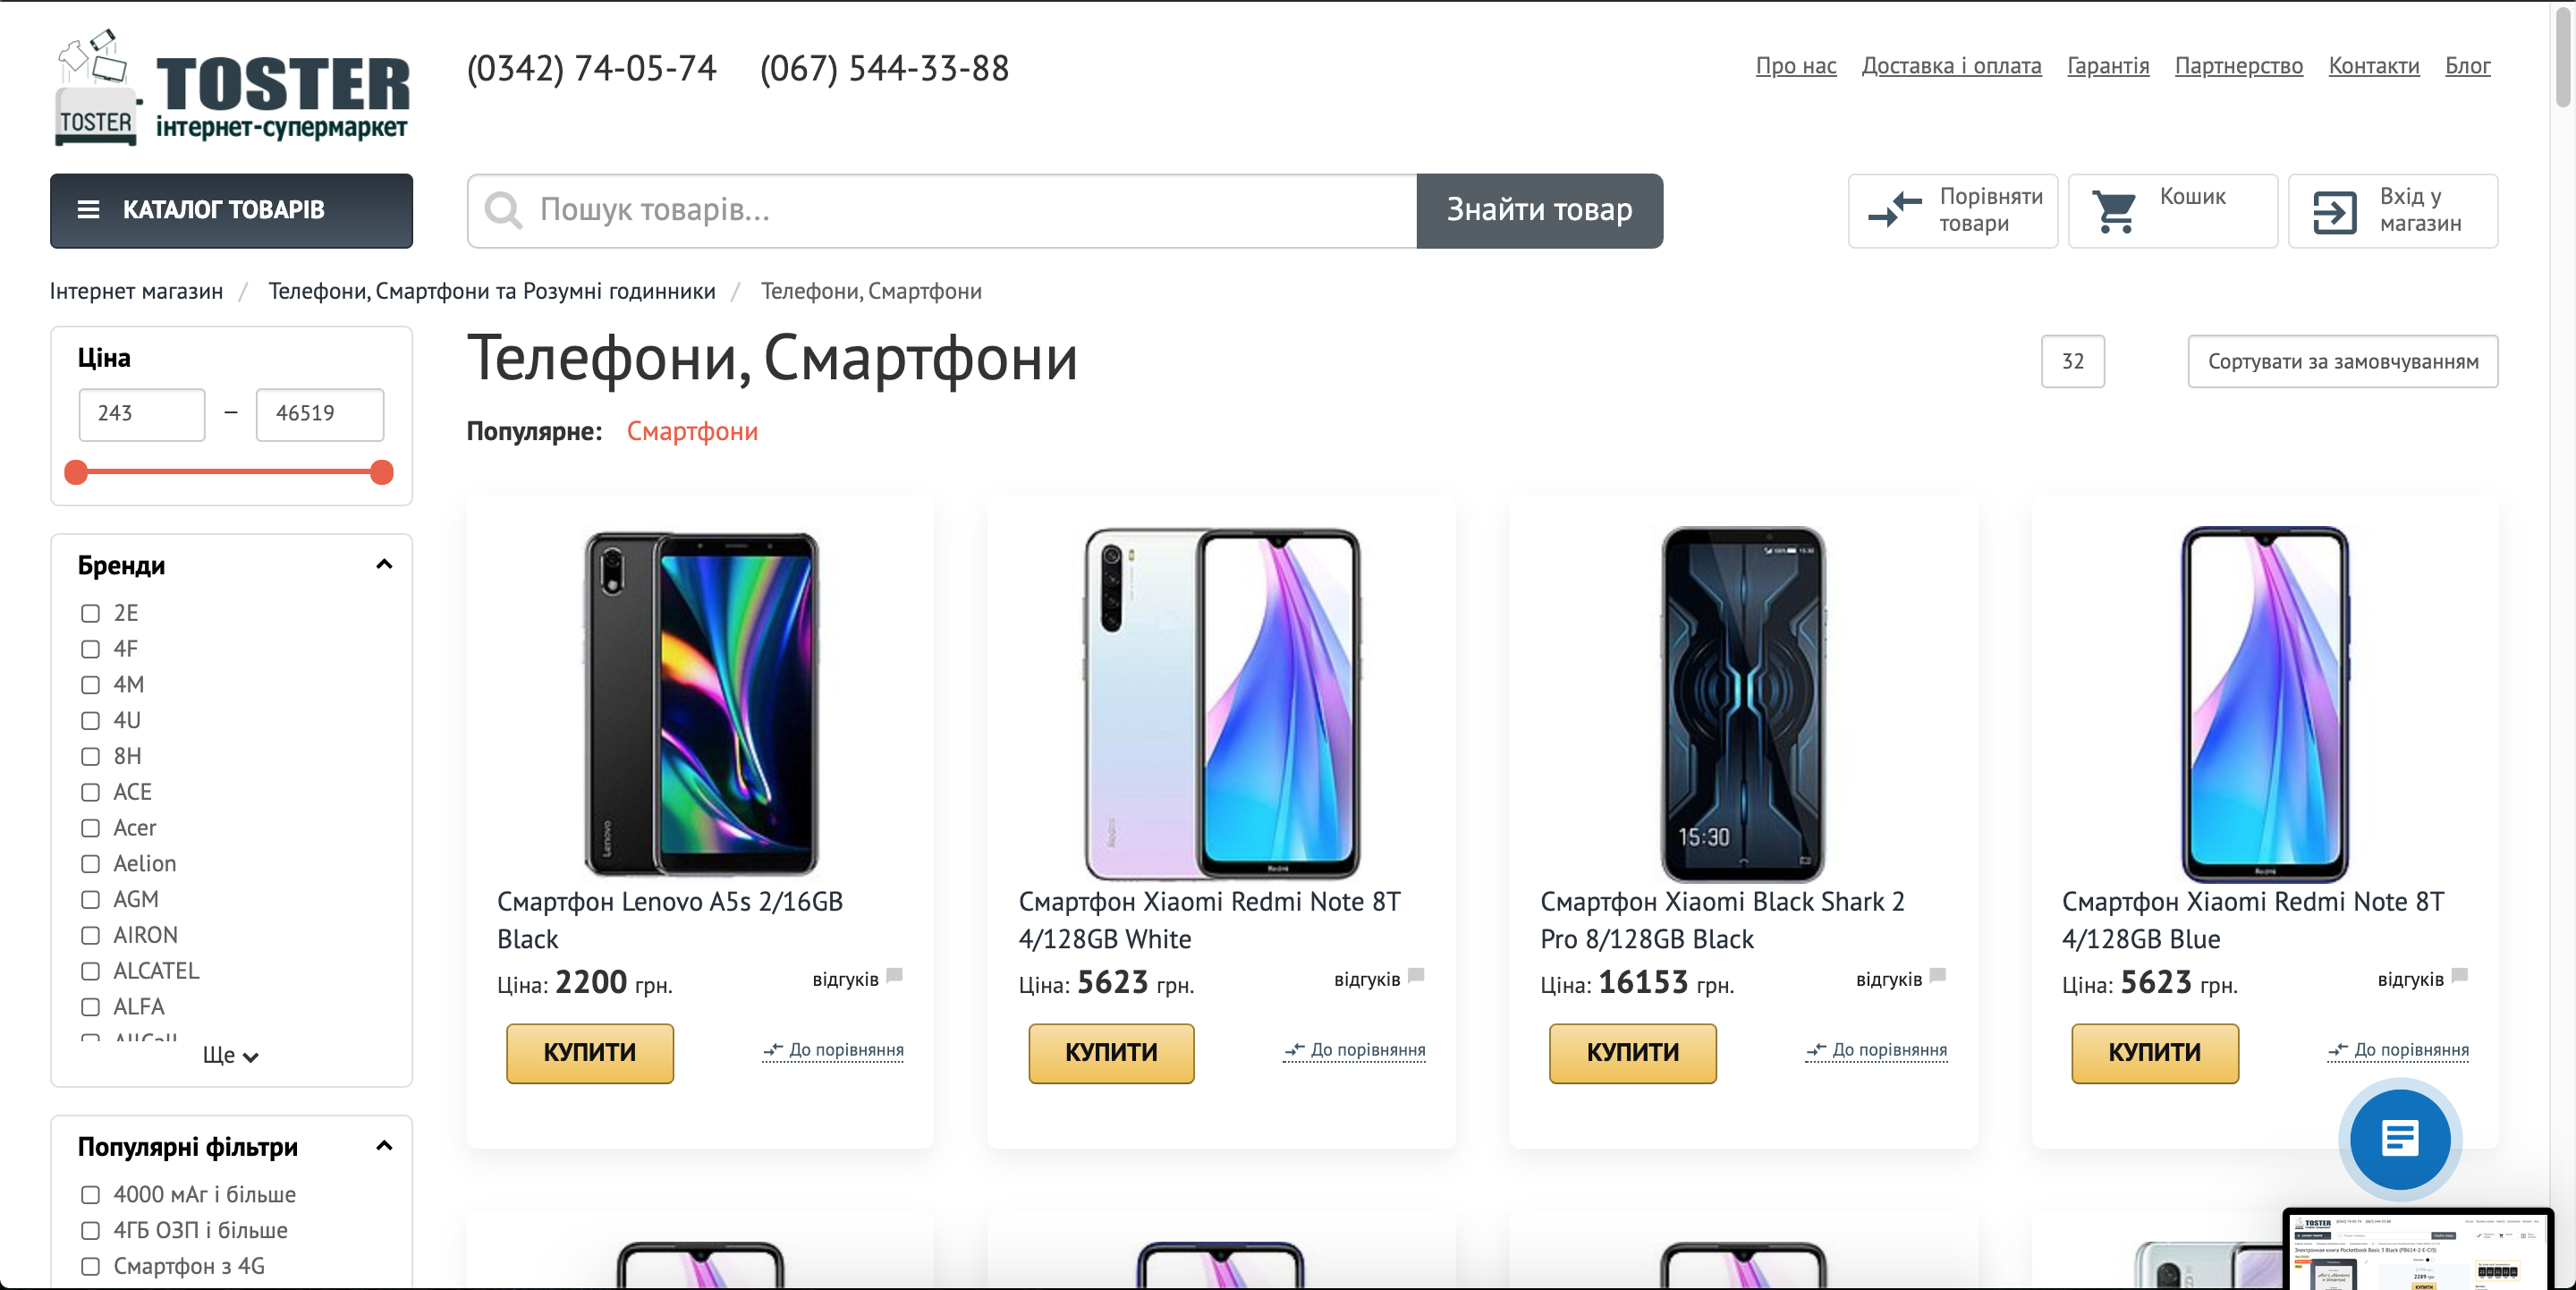This screenshot has width=2576, height=1290.
Task: Click the search magnifier icon
Action: point(503,210)
